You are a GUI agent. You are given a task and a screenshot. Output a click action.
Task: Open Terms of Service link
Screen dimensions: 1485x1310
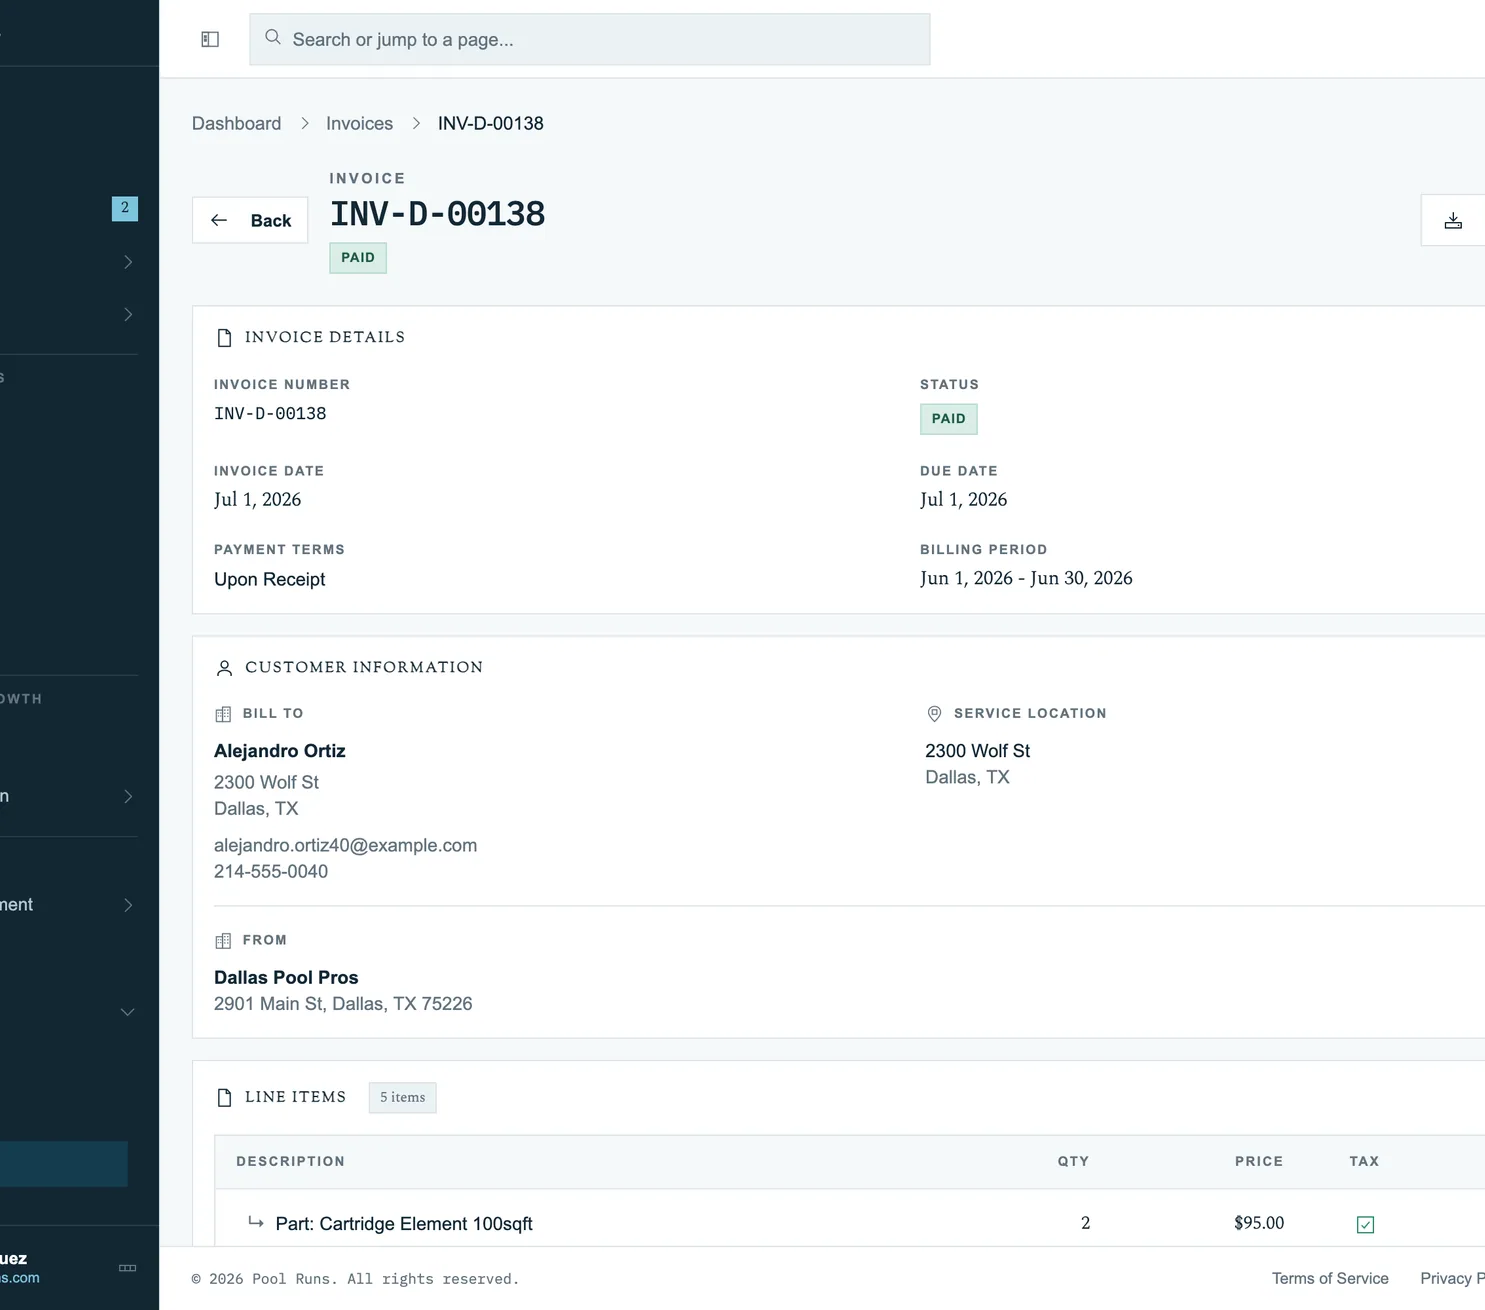coord(1330,1278)
